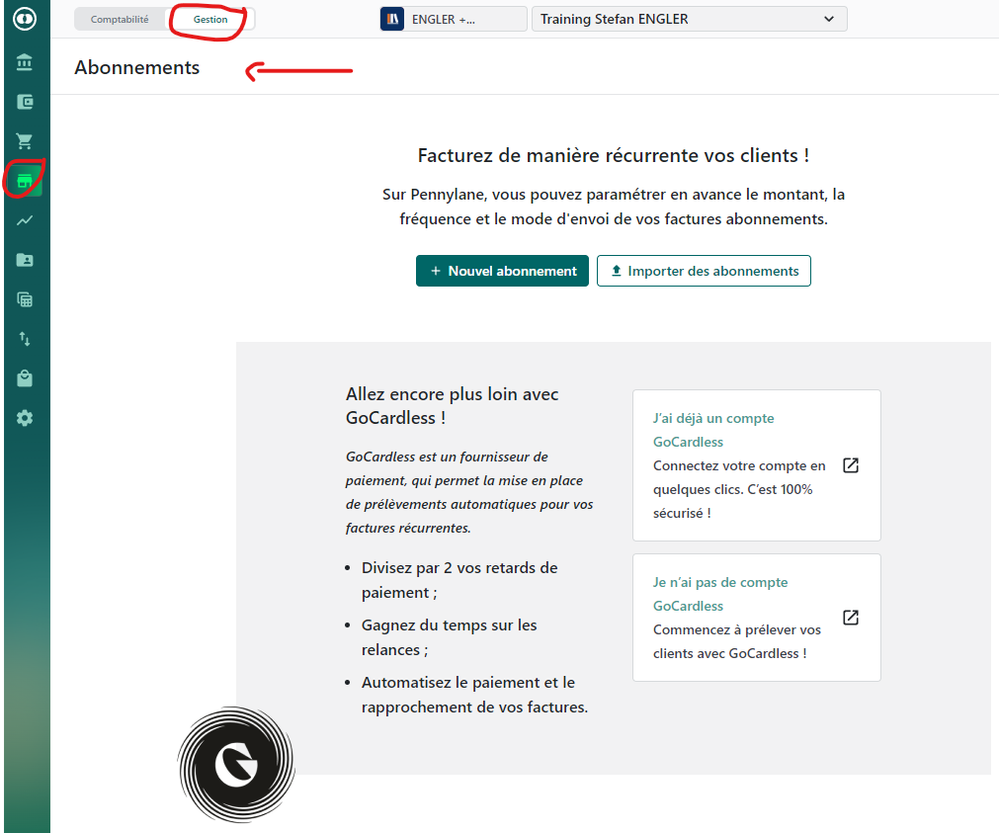Viewport: 999px width, 833px height.
Task: Click the Nouvel abonnement button
Action: click(x=502, y=271)
